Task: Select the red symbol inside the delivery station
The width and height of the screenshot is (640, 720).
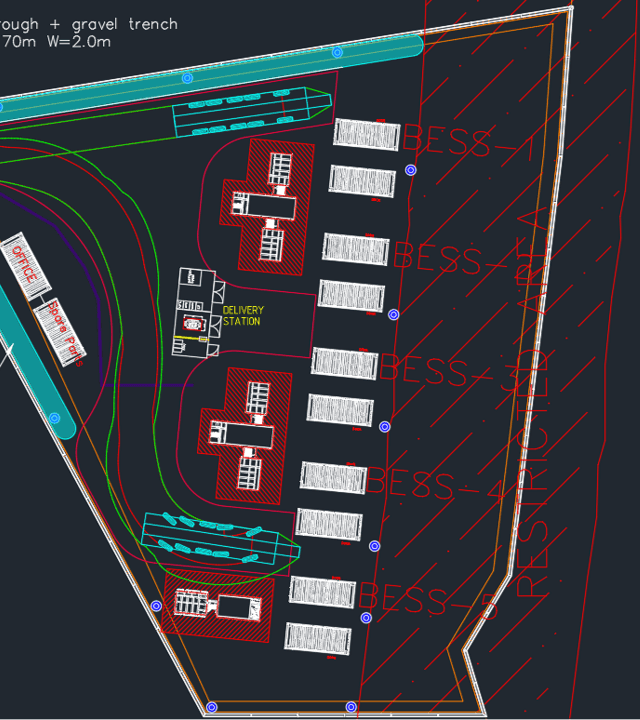Action: [193, 324]
